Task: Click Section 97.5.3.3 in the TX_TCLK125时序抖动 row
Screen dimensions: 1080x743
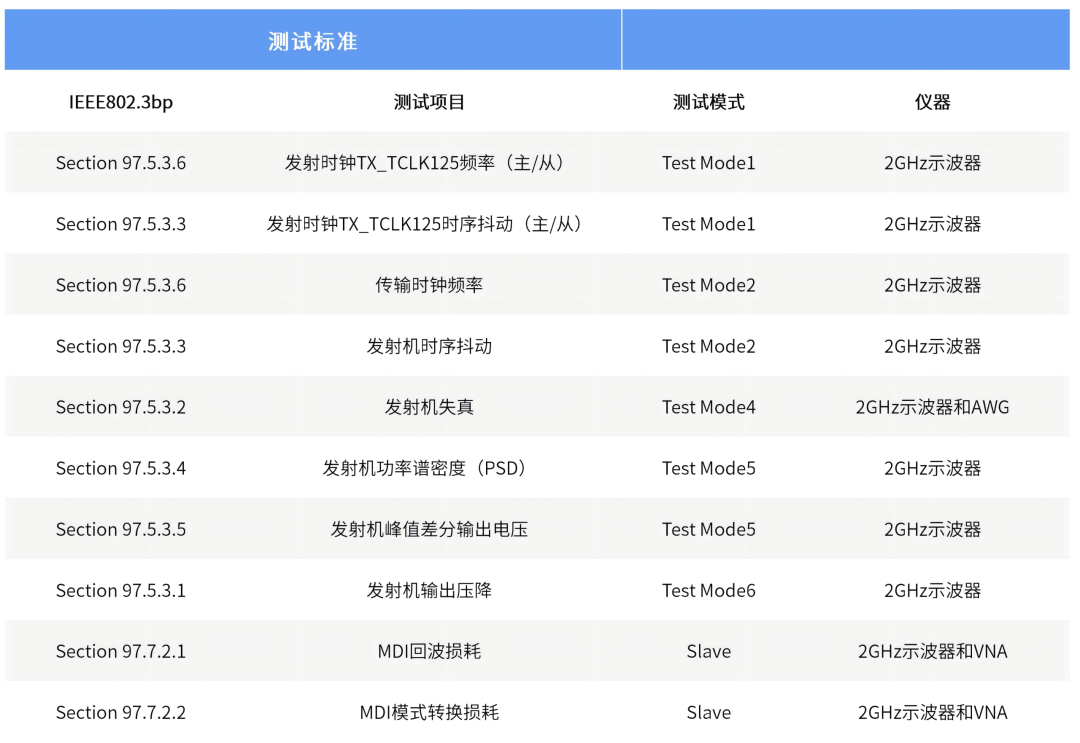Action: point(121,224)
